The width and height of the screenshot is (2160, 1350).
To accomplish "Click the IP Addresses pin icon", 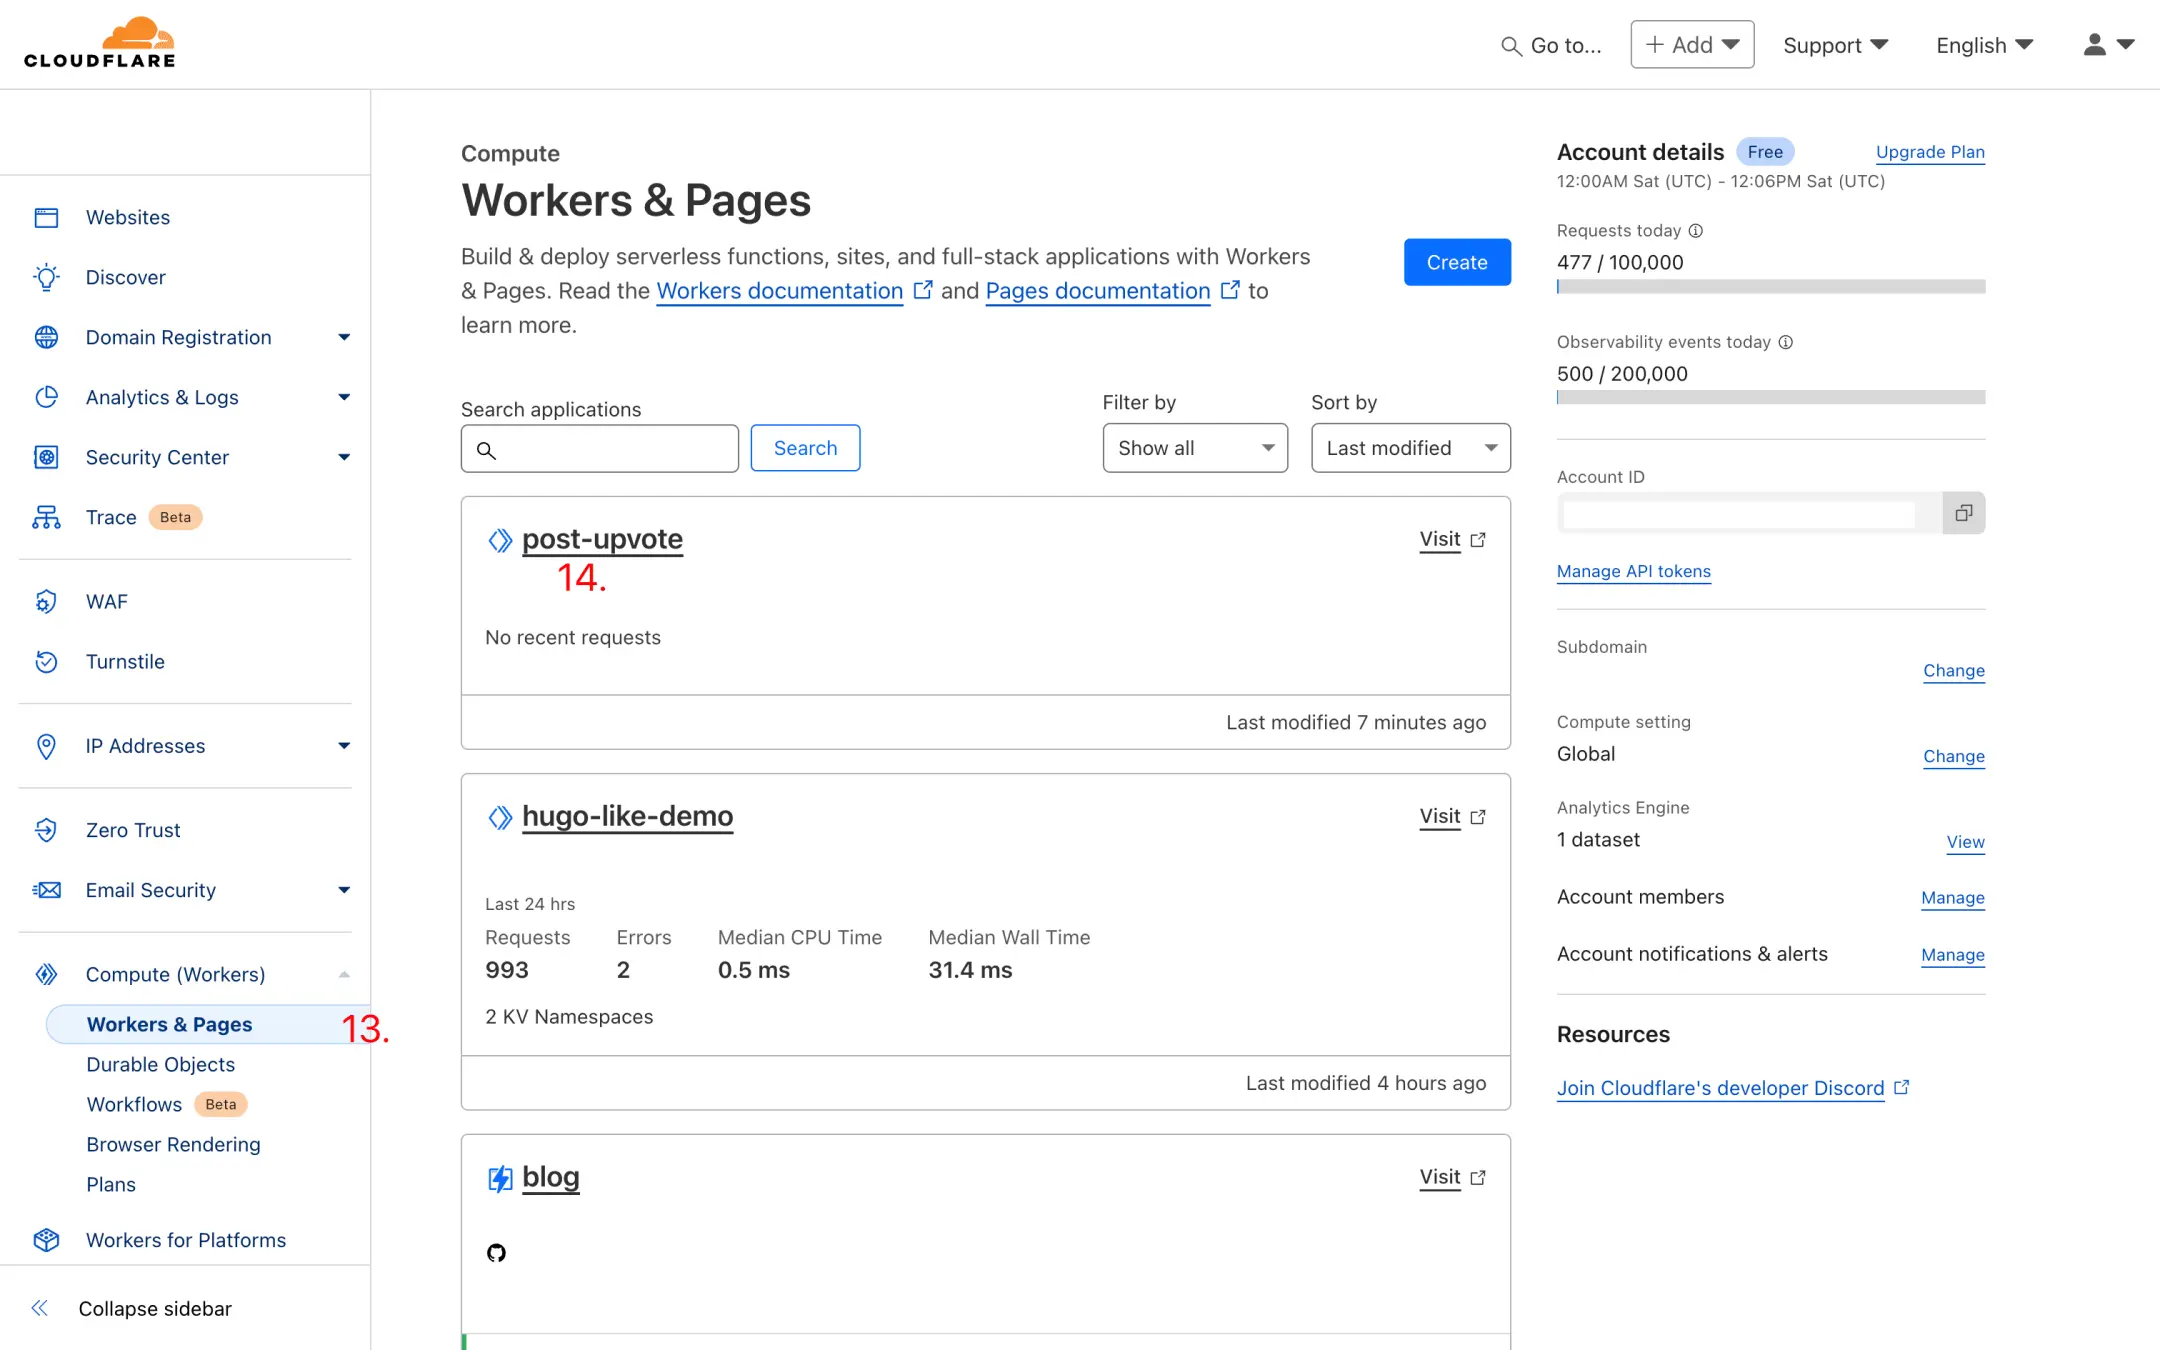I will (x=46, y=746).
